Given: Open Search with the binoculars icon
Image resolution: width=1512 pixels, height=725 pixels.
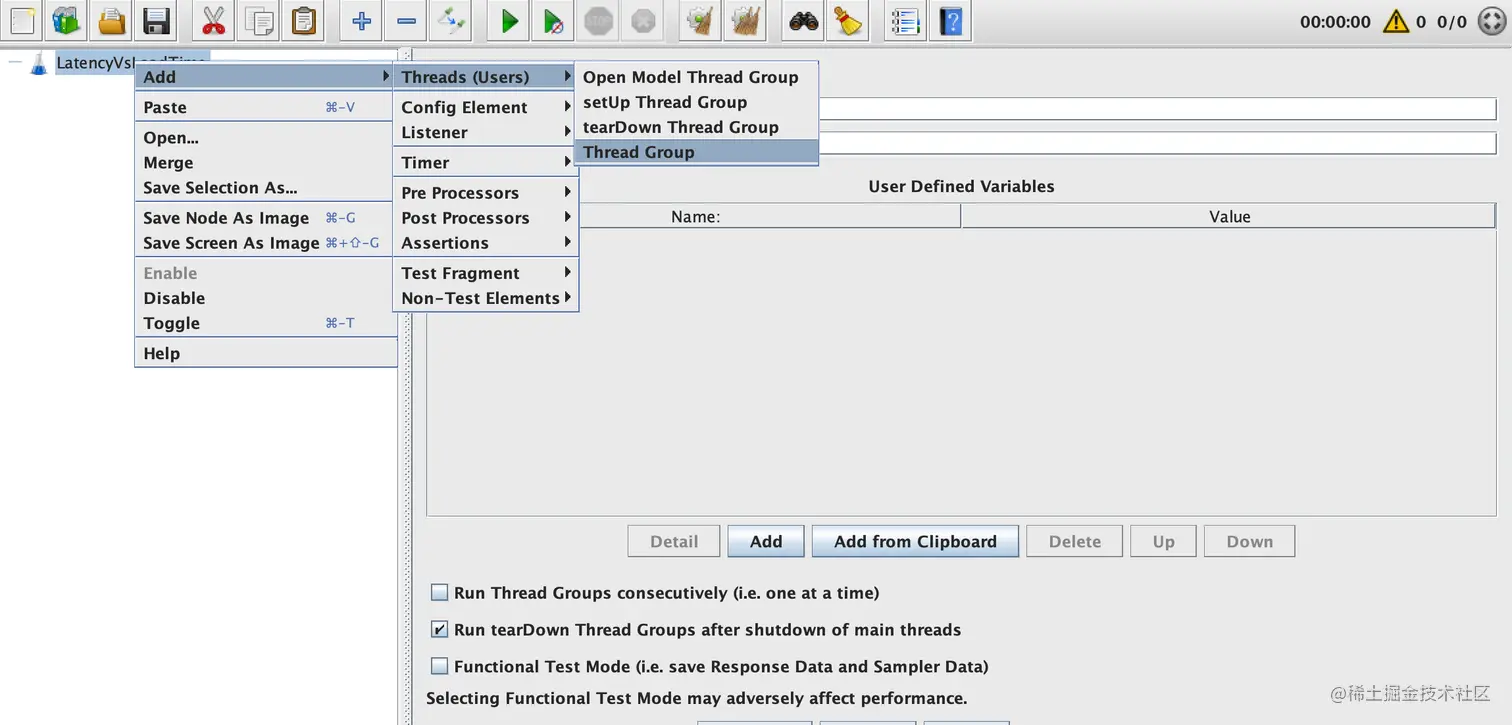Looking at the screenshot, I should click(x=804, y=20).
